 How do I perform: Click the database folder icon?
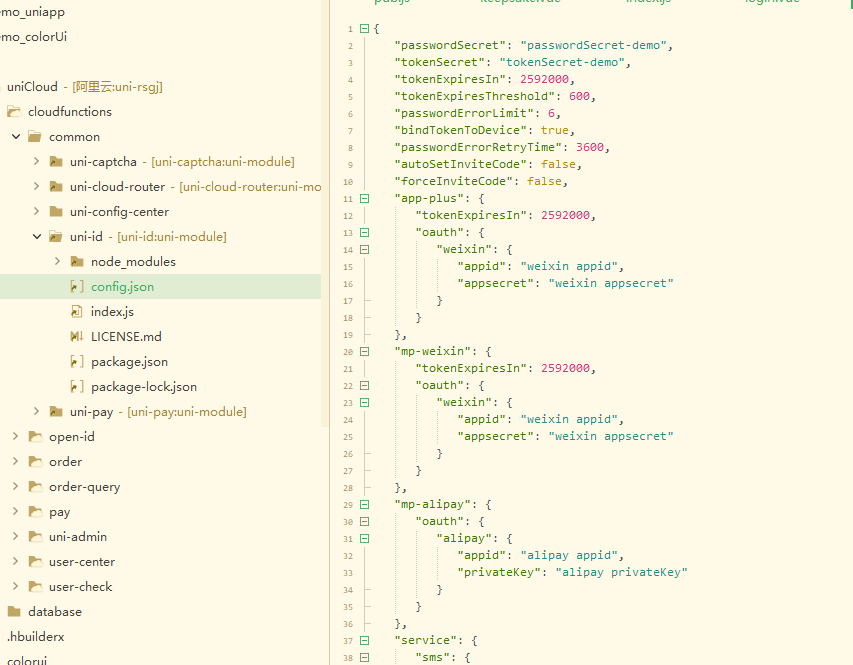click(14, 612)
